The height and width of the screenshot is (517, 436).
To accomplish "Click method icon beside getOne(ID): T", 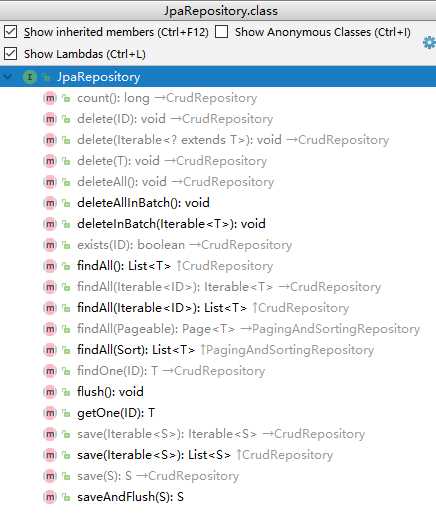I will pyautogui.click(x=50, y=413).
